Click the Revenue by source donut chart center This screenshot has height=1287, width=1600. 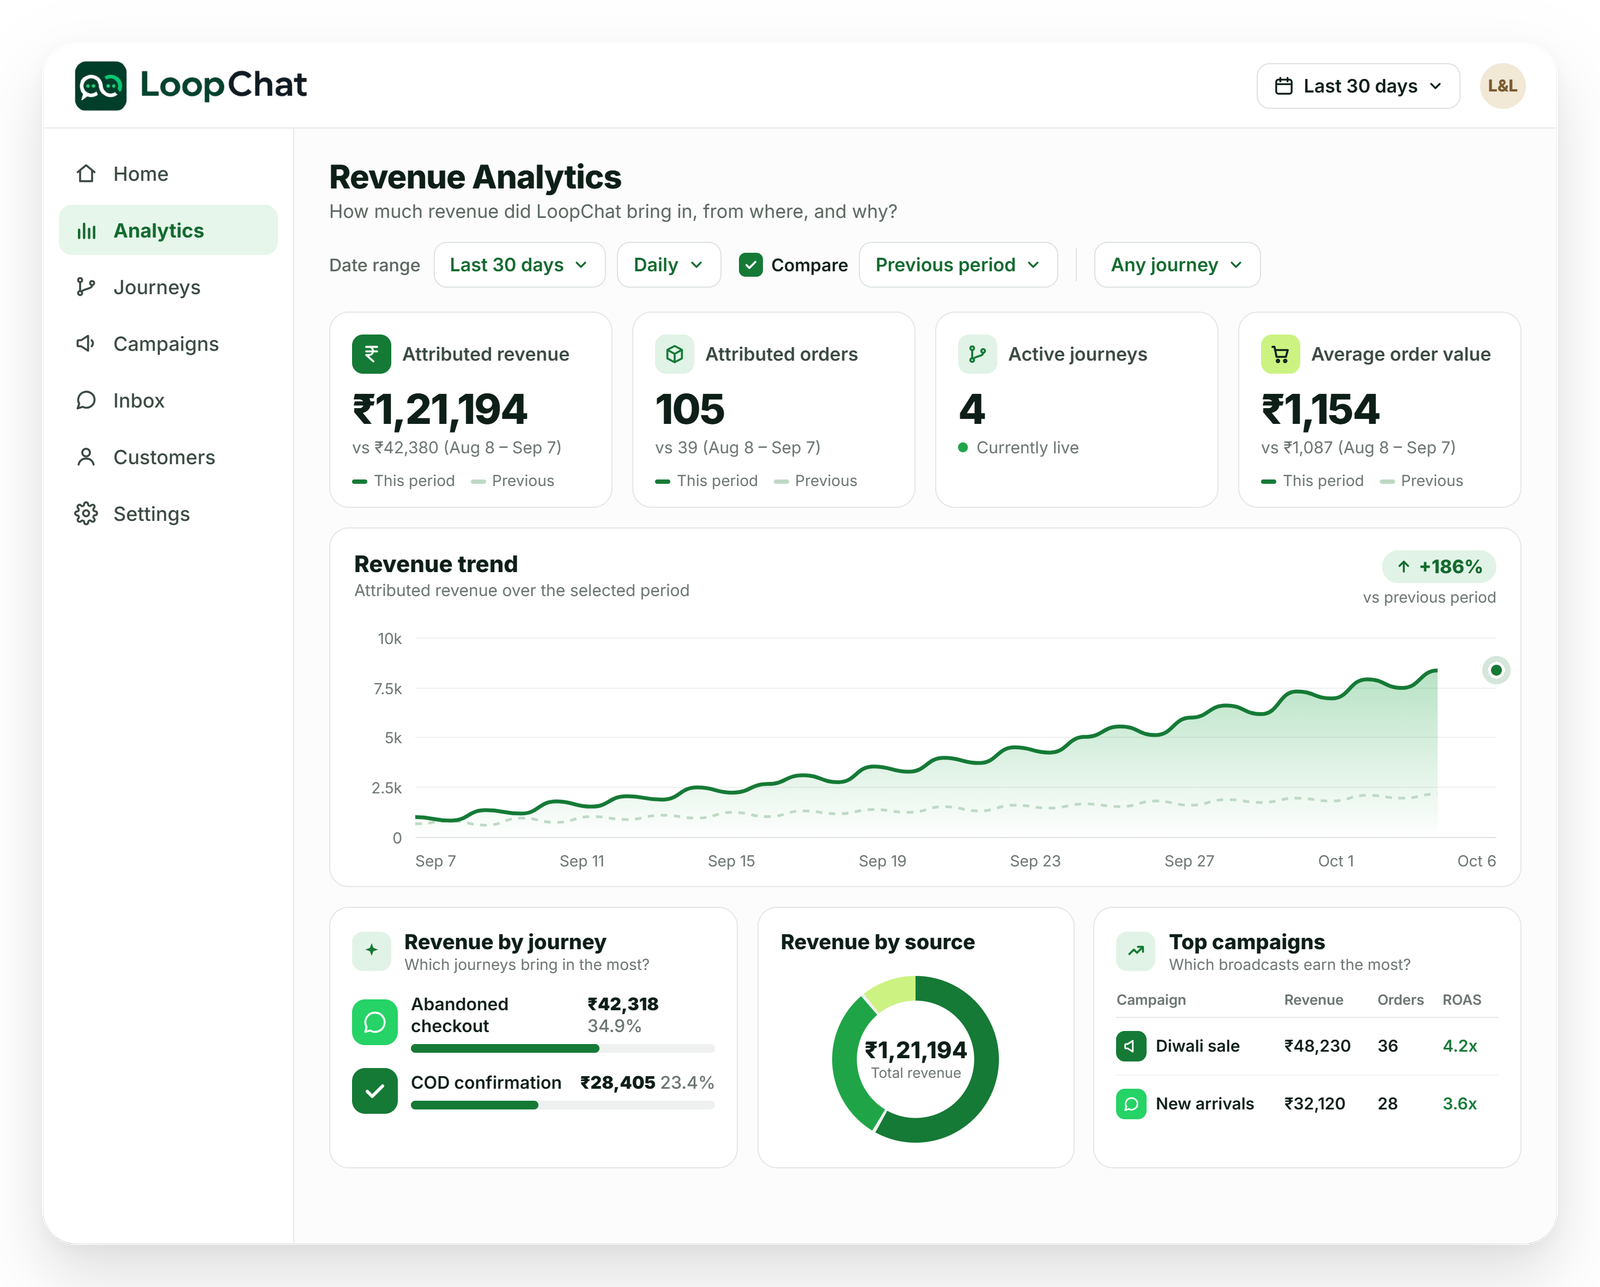click(916, 1059)
